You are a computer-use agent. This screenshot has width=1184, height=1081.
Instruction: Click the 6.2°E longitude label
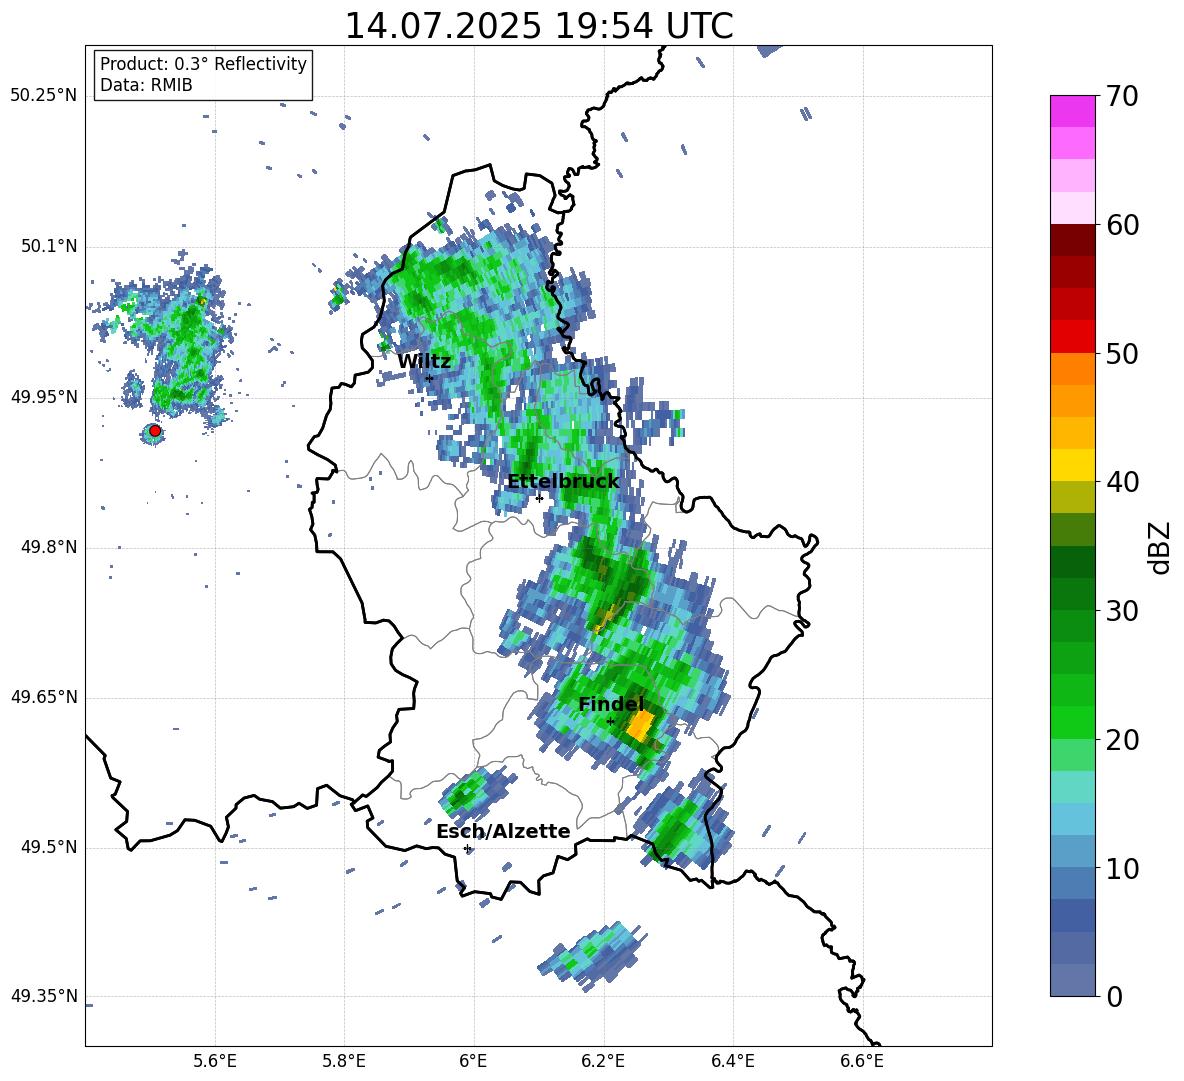[603, 1061]
